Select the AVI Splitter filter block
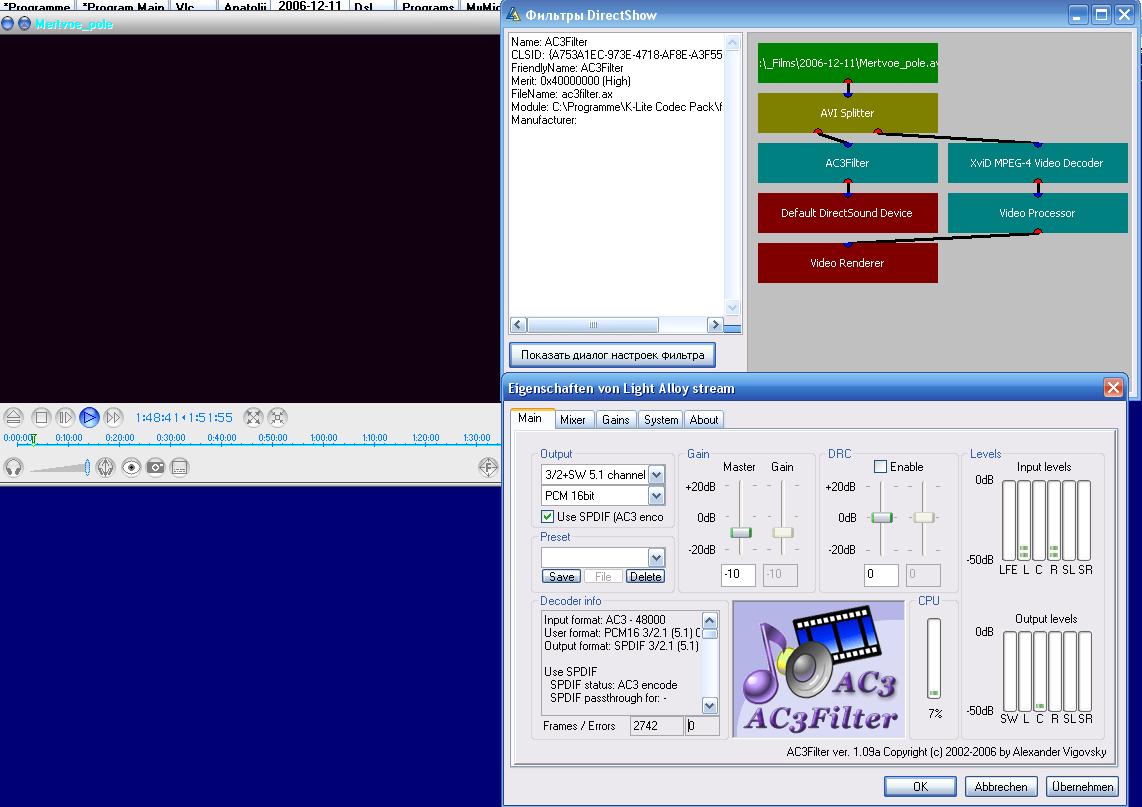Screen dimensions: 1142x807 pos(847,113)
